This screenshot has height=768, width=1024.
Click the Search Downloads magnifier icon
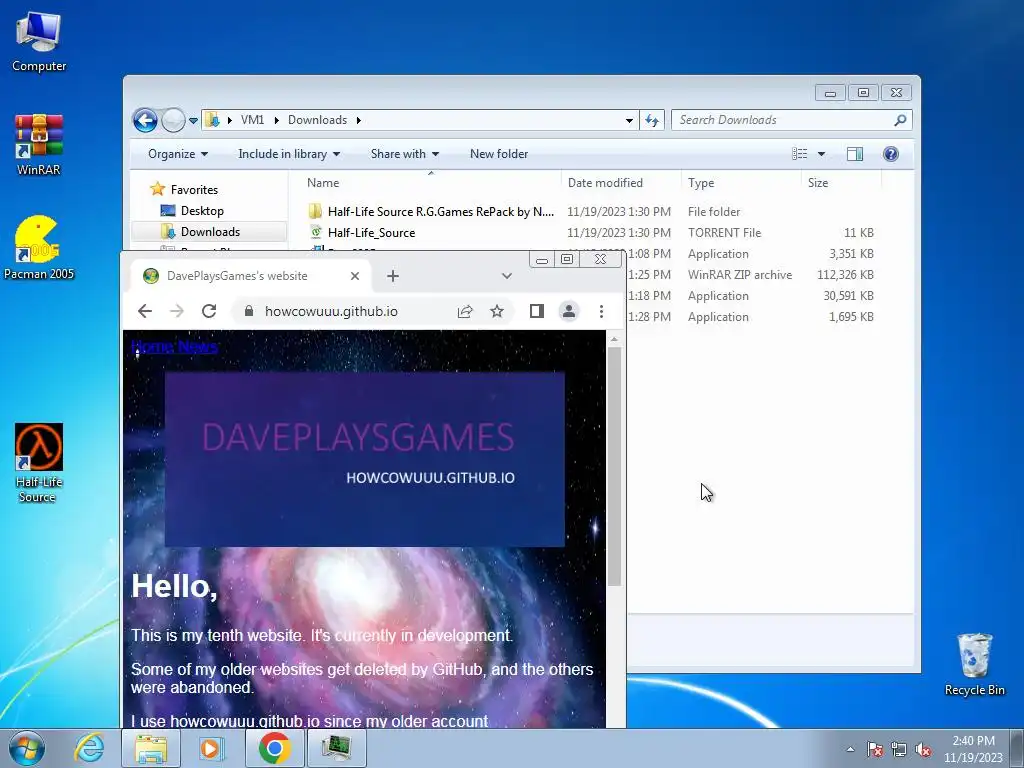click(x=900, y=120)
